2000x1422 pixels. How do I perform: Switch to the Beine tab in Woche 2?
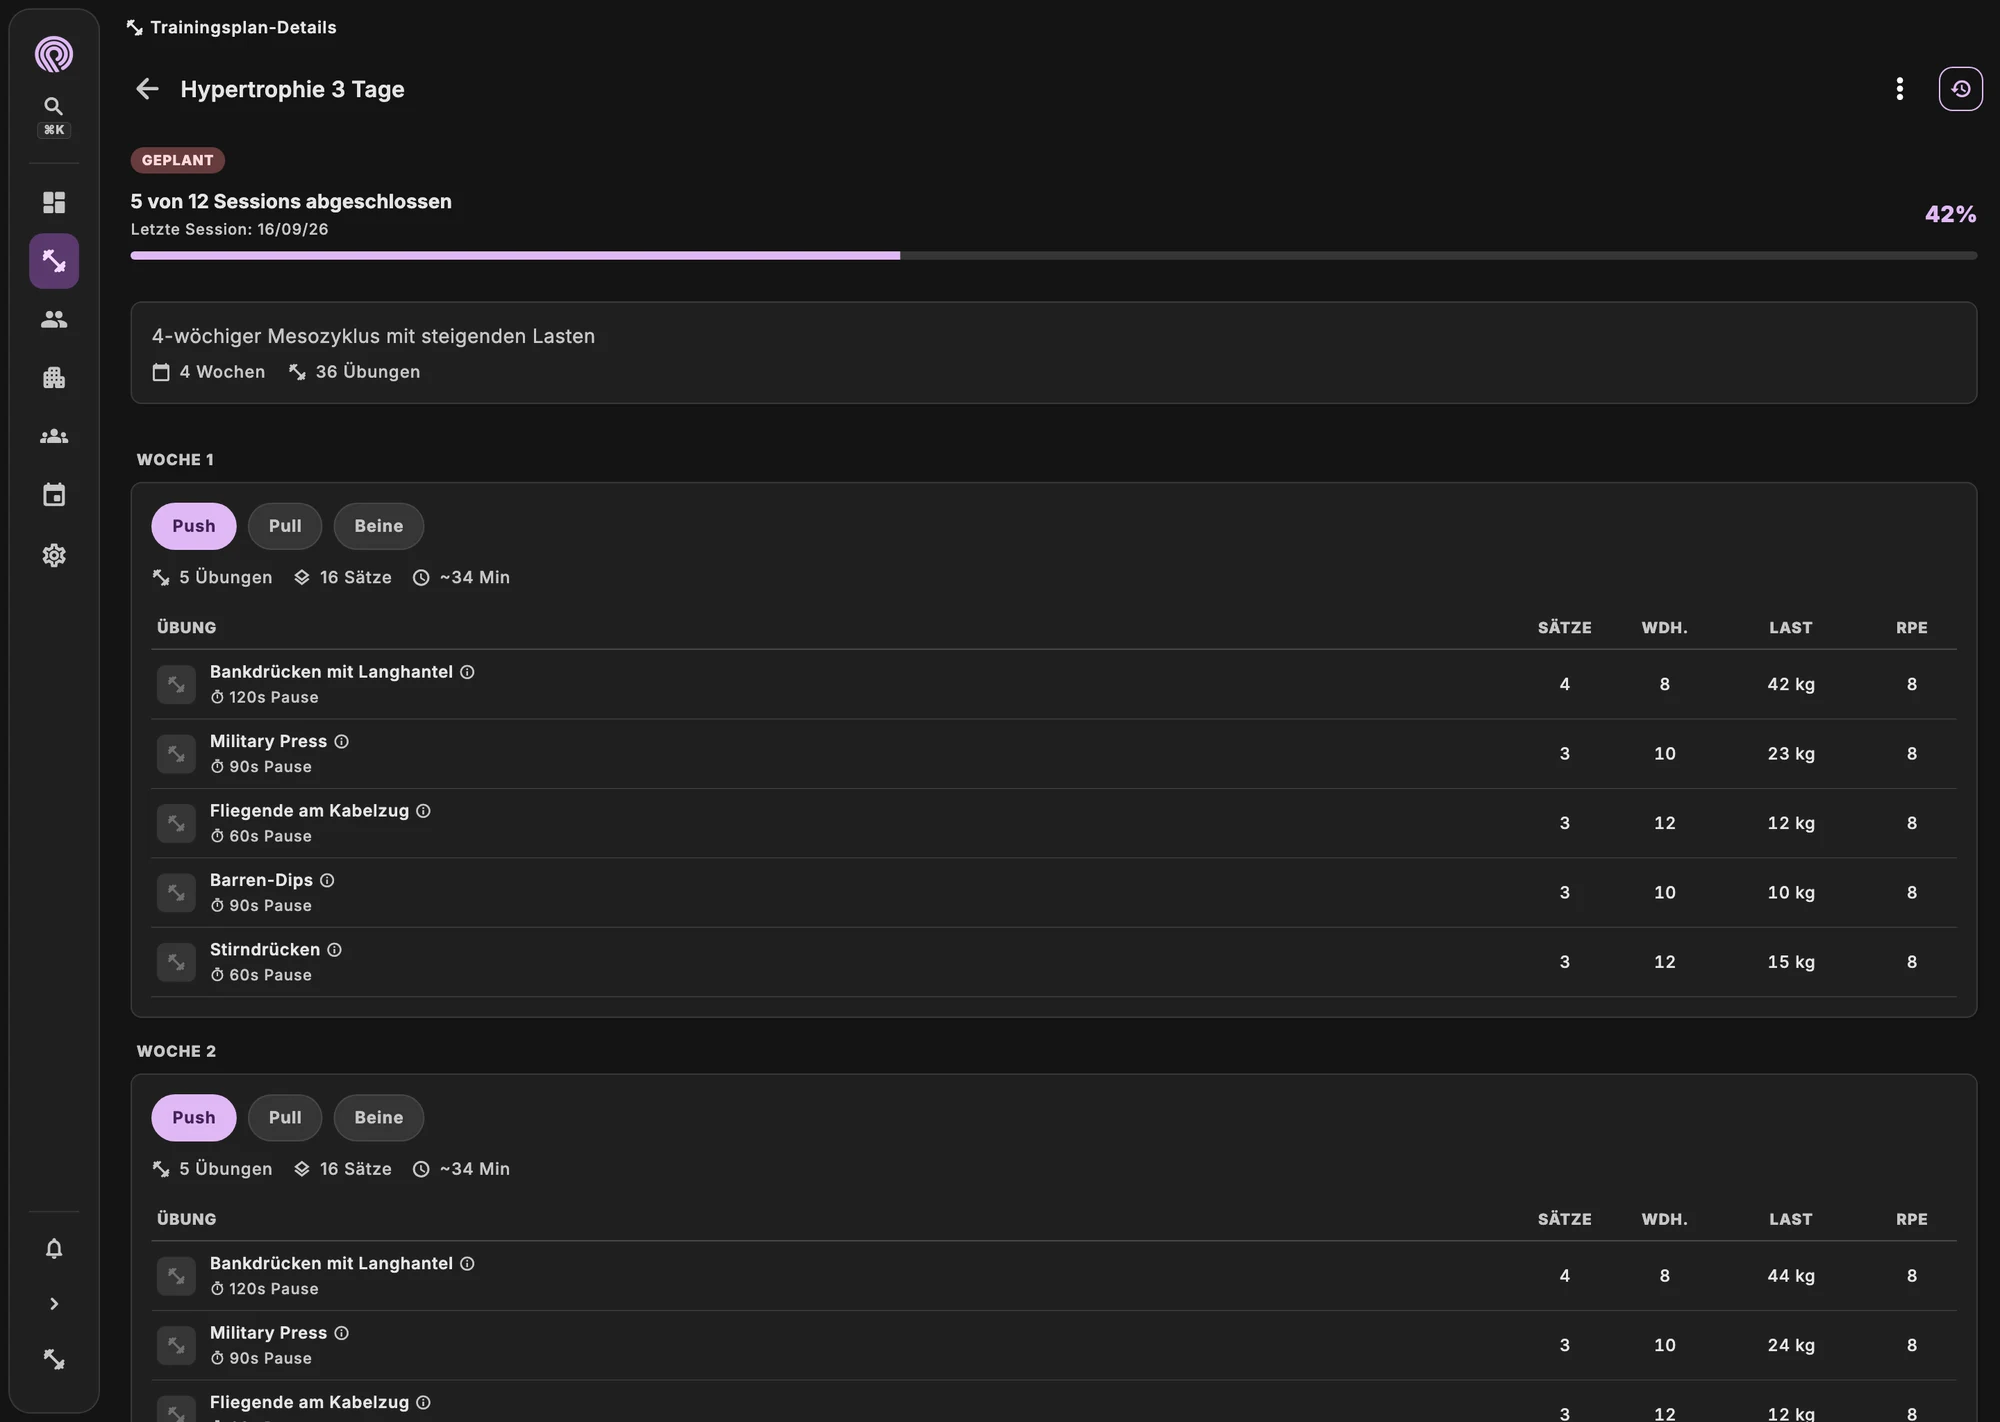pyautogui.click(x=379, y=1118)
